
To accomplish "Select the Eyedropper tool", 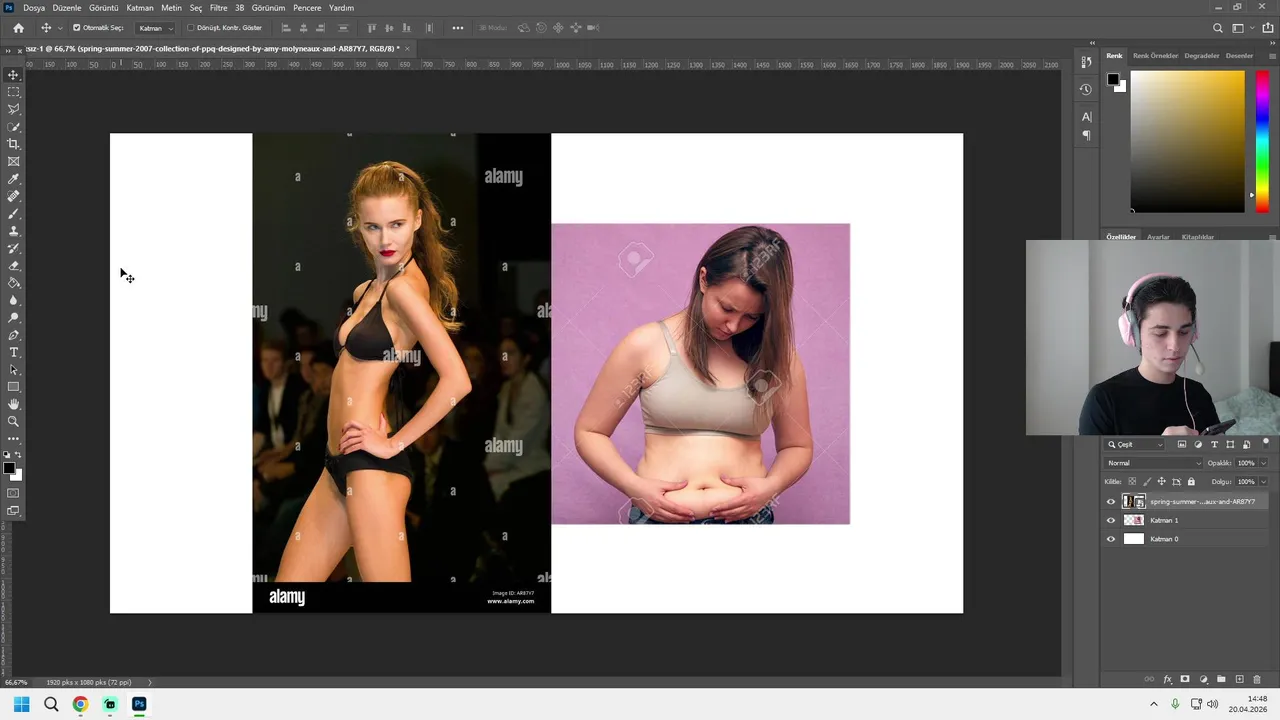I will click(x=13, y=179).
